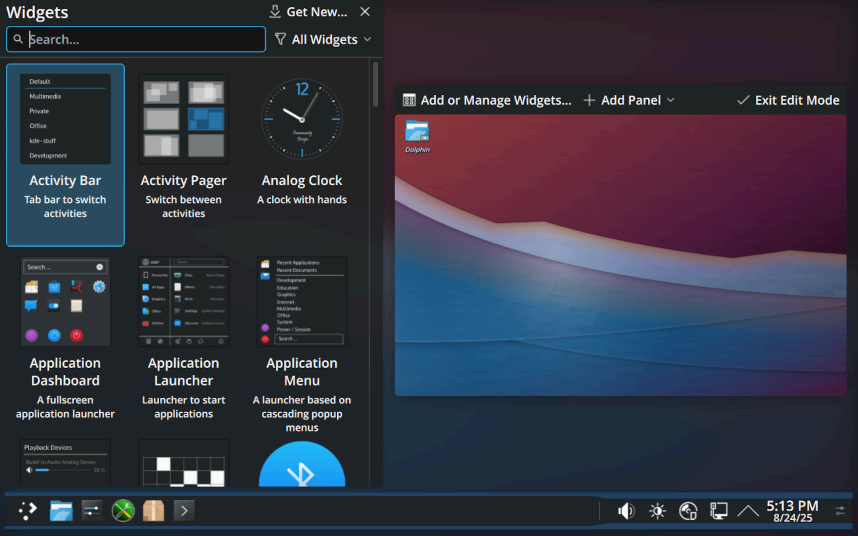
Task: Open the Dolphin icon on the desktop preview
Action: click(417, 135)
